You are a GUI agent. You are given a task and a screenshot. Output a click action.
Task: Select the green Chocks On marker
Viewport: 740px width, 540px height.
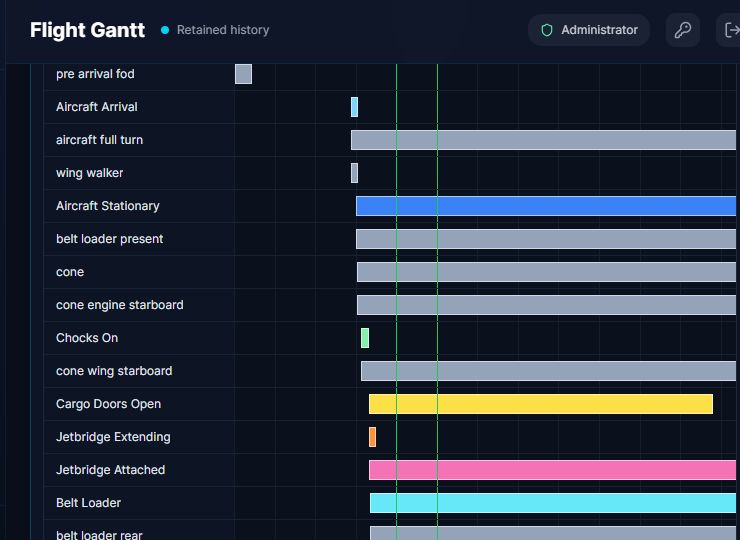(365, 338)
